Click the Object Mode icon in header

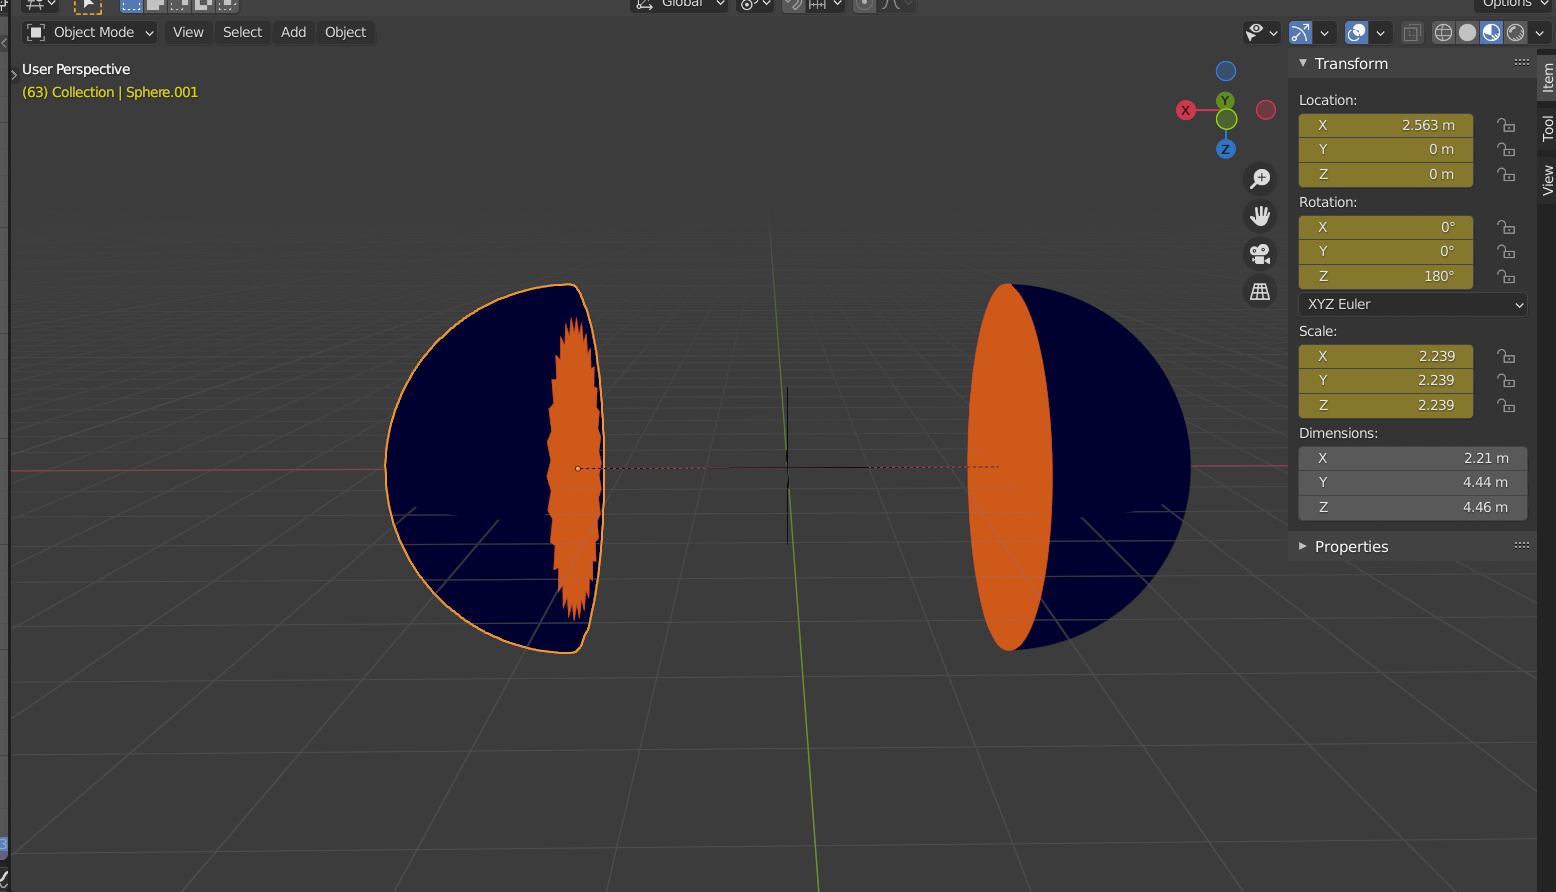click(37, 32)
